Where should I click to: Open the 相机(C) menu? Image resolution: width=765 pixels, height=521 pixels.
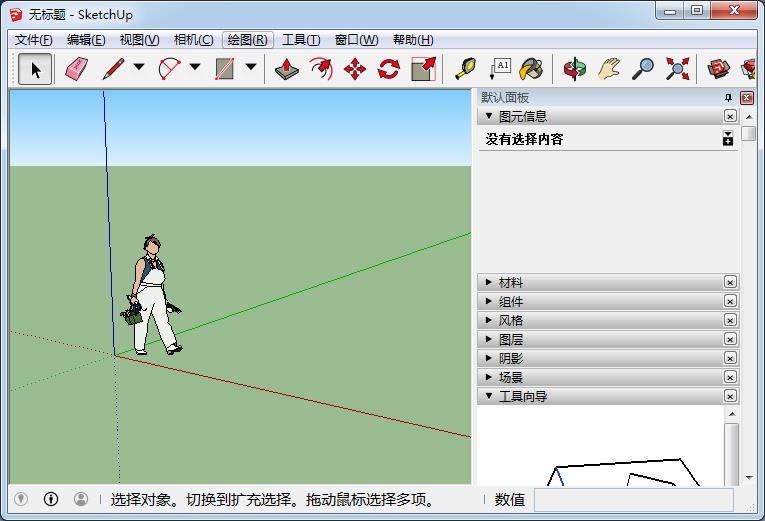pos(194,40)
